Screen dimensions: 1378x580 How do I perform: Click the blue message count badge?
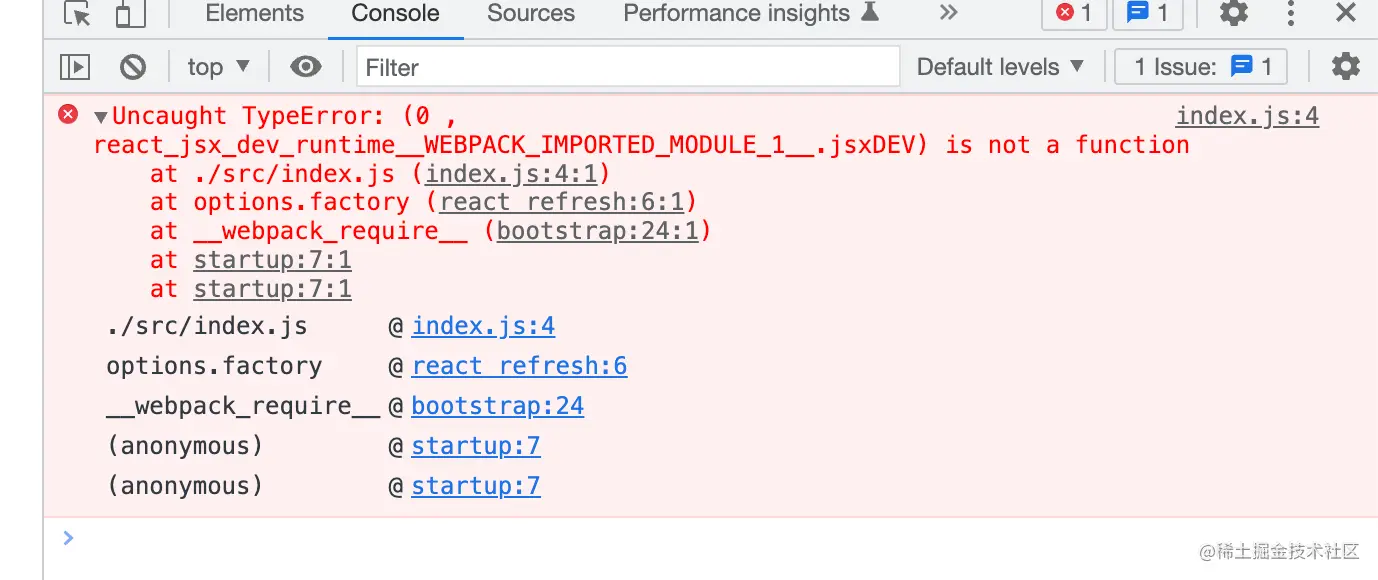point(1147,14)
